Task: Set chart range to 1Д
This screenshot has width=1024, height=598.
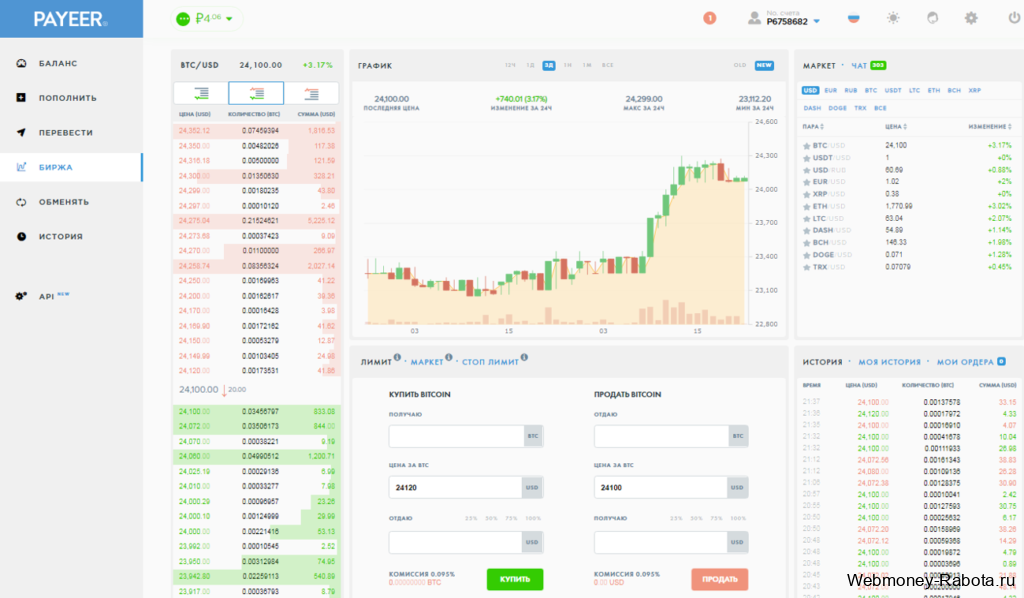Action: (x=530, y=65)
